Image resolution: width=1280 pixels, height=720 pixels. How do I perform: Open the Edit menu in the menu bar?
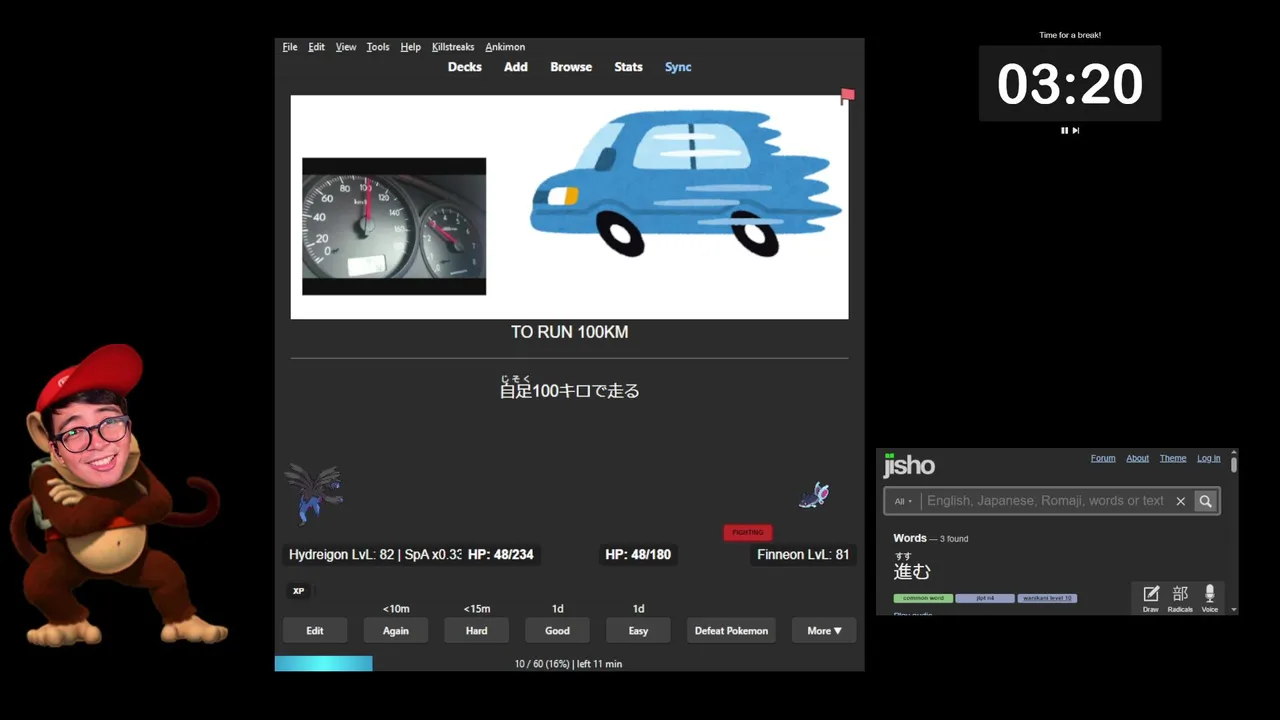316,47
